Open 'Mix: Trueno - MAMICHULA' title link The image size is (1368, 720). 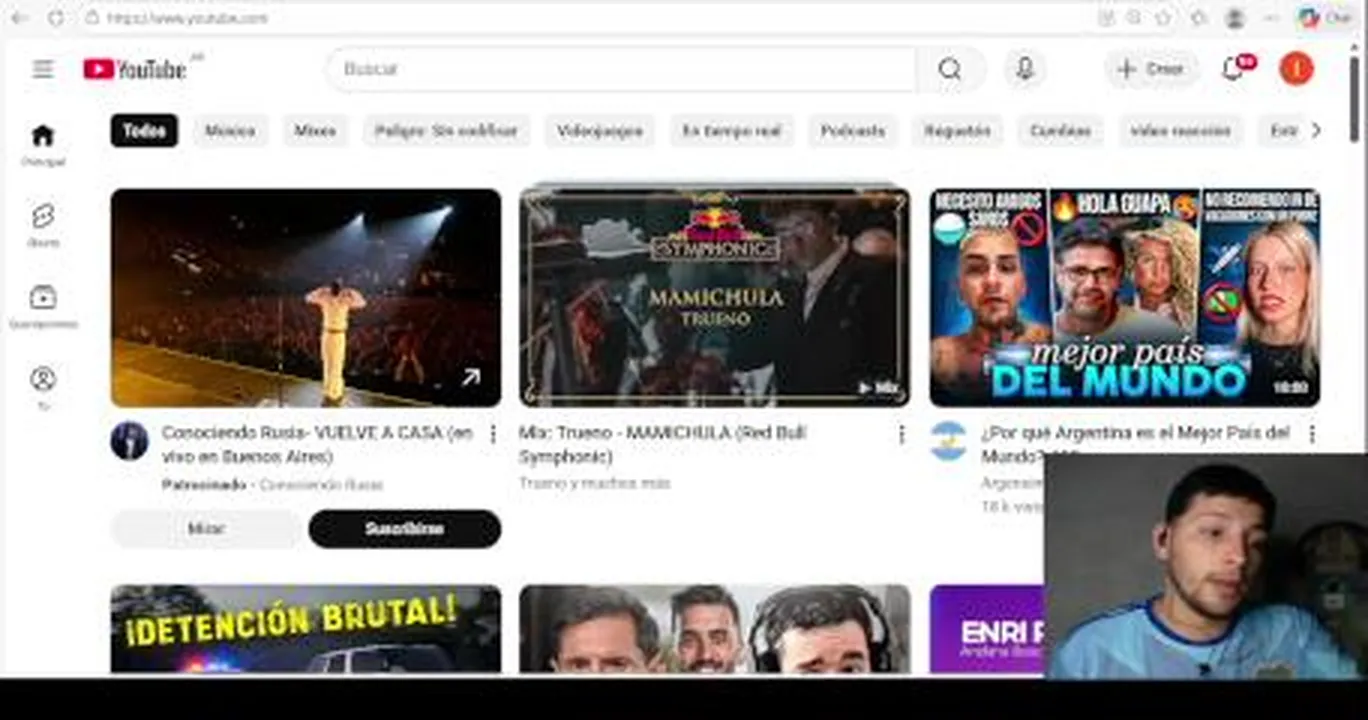(662, 445)
